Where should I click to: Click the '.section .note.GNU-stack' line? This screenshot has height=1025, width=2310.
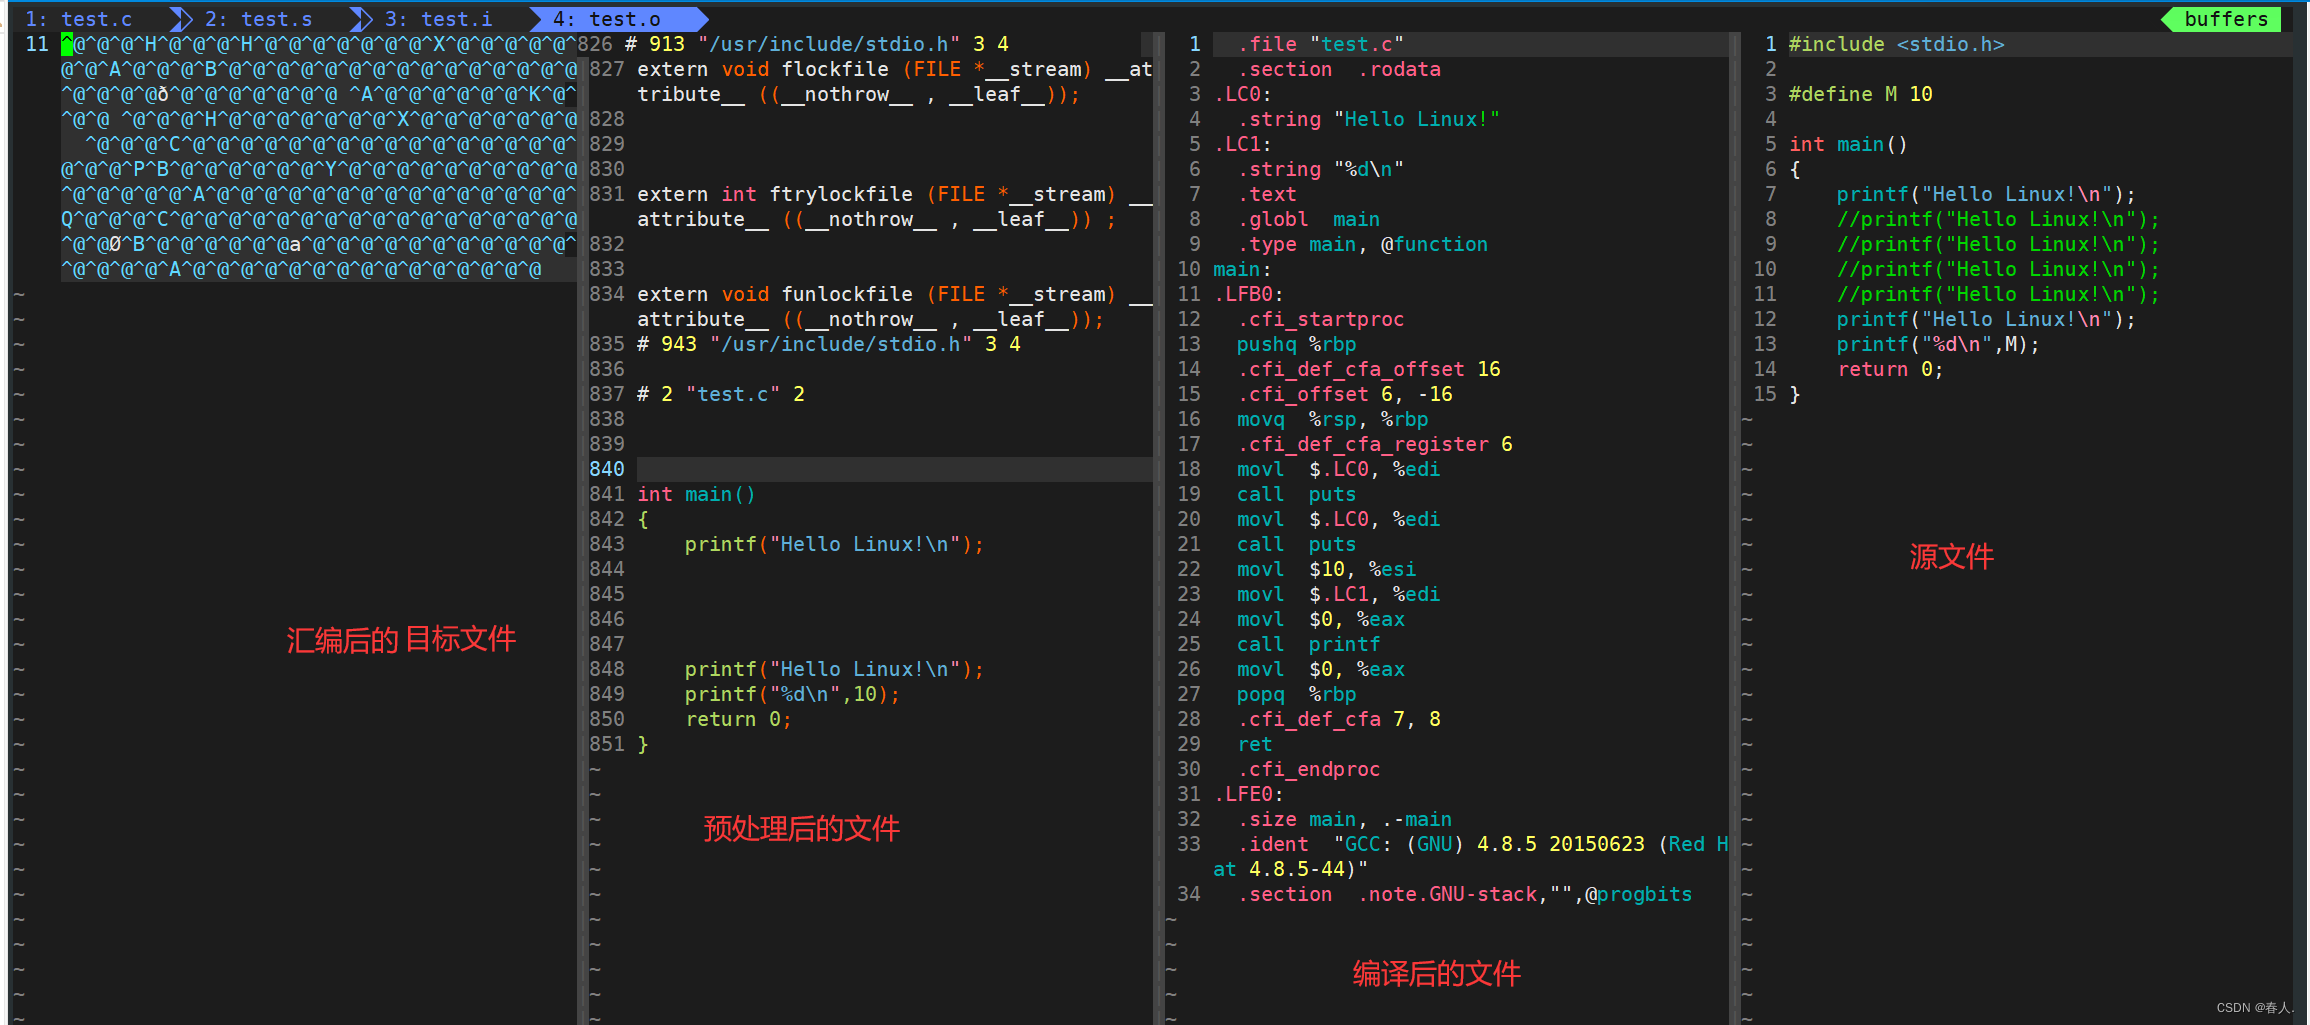point(1464,894)
